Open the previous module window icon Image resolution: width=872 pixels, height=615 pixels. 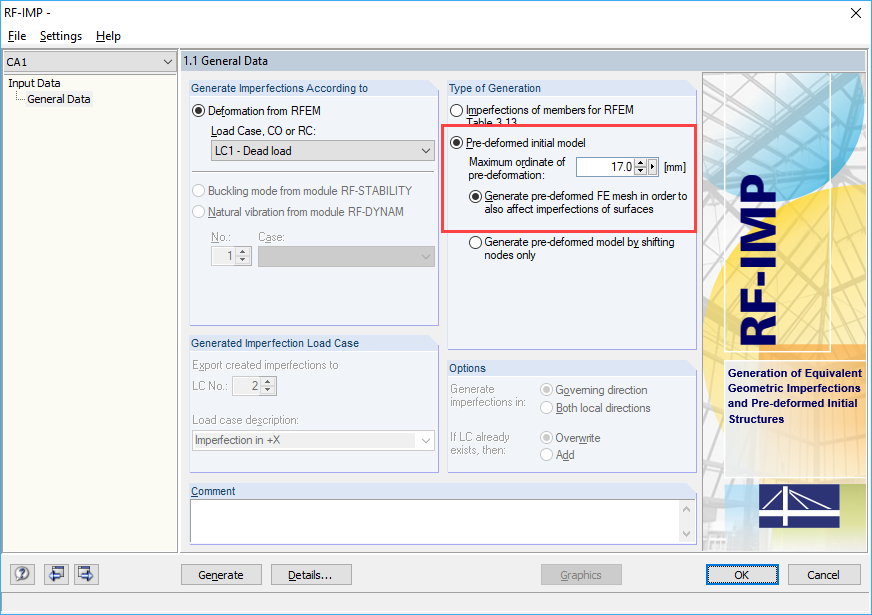[56, 574]
